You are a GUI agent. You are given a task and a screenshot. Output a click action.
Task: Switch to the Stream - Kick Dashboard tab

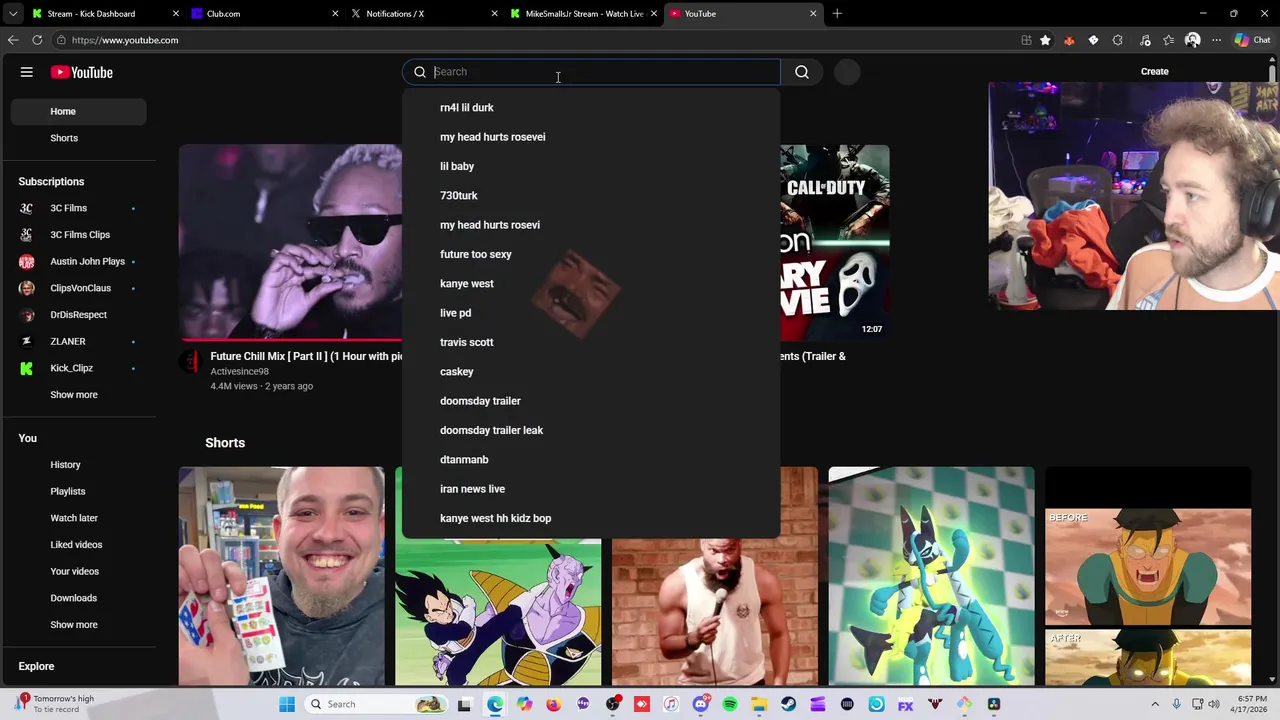click(x=106, y=13)
